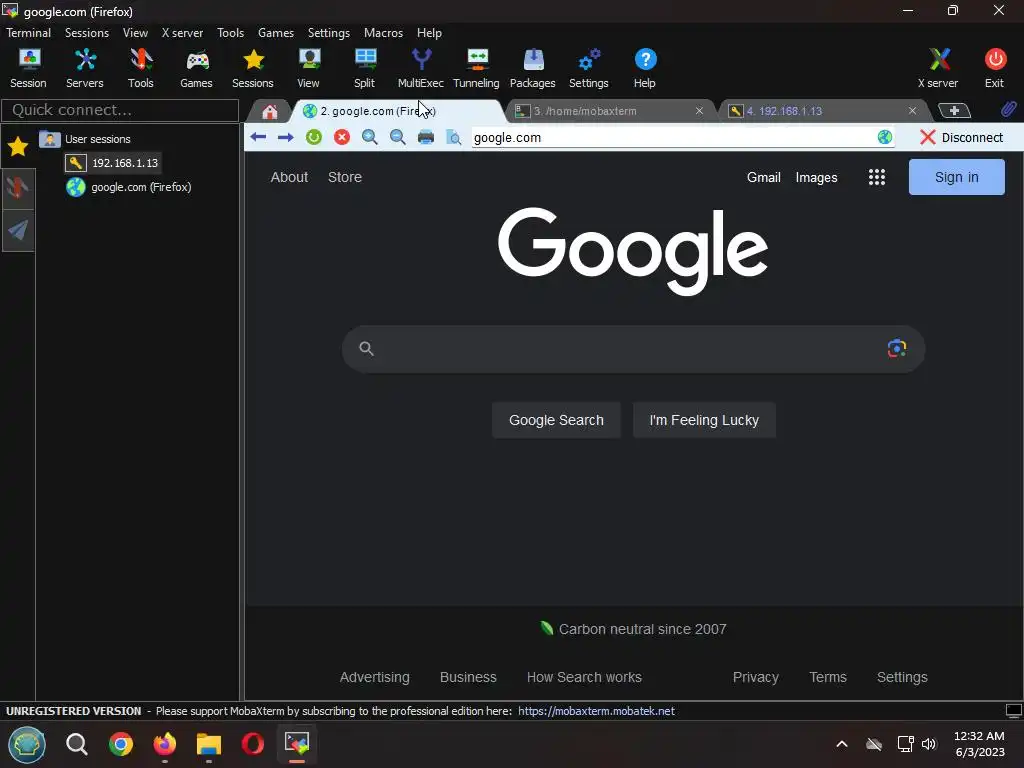
Task: Close the 192.168.1.13 tab
Action: [912, 111]
